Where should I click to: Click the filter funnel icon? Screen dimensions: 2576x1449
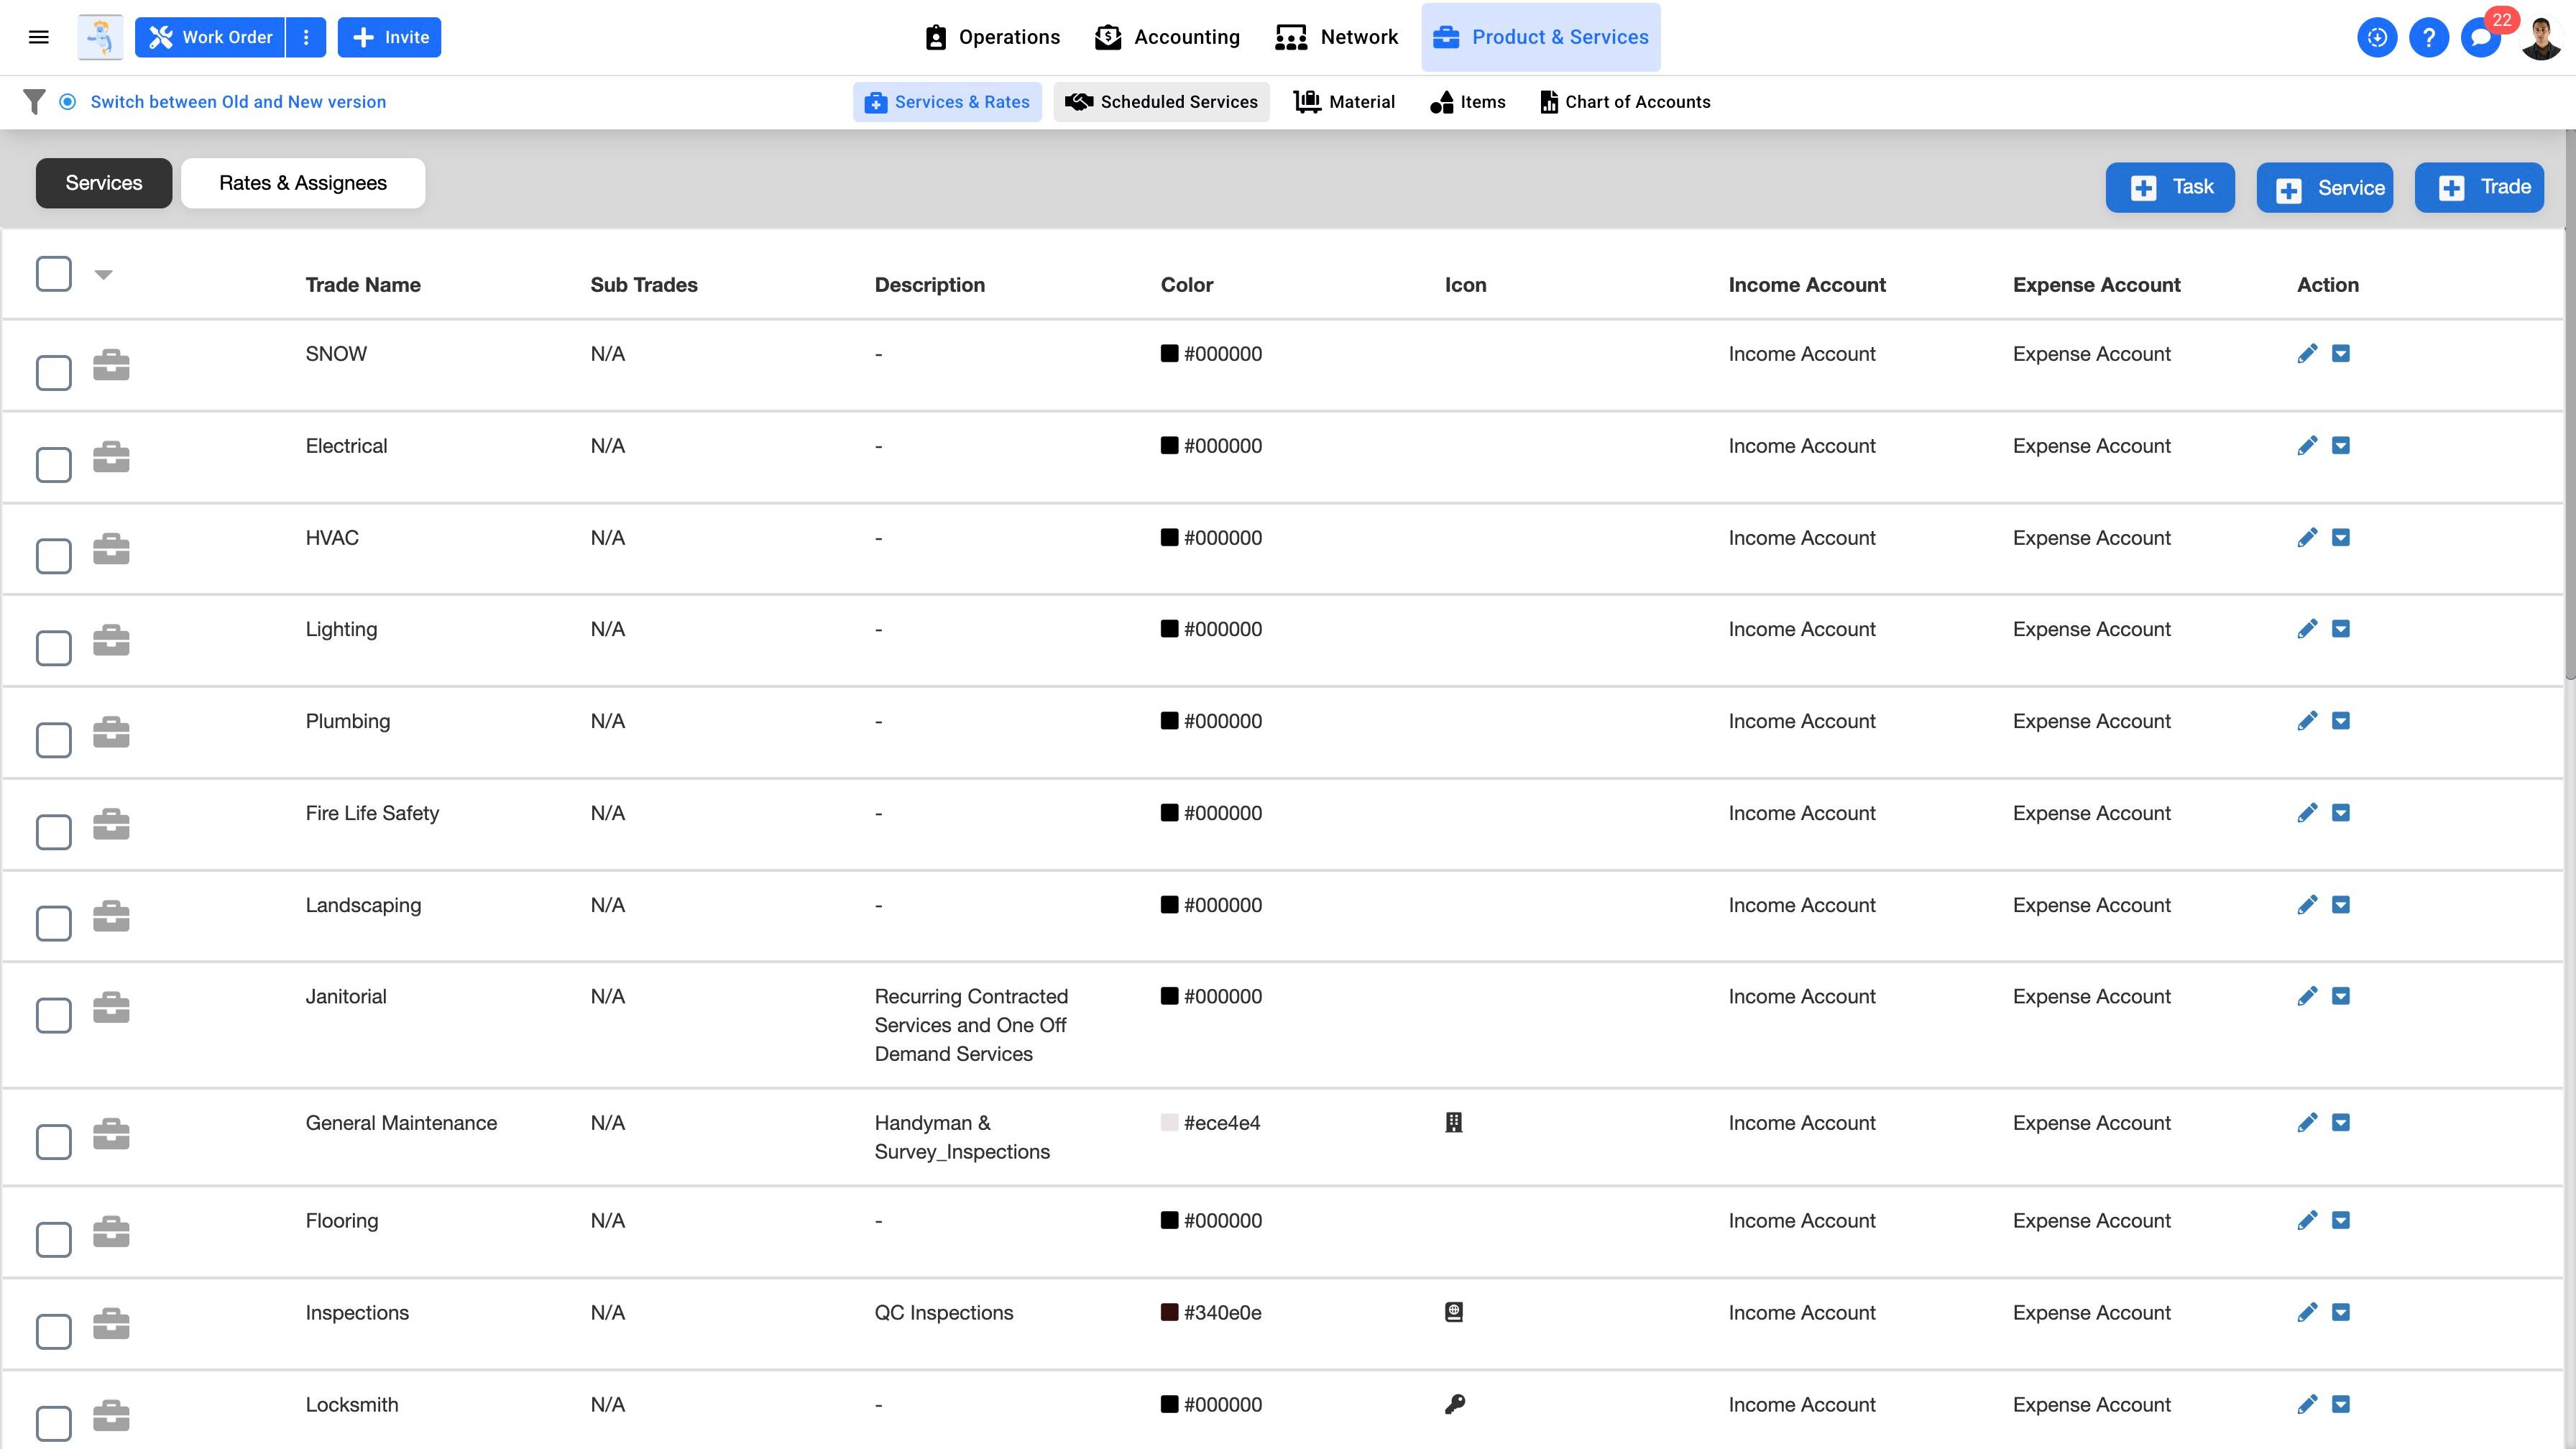pyautogui.click(x=34, y=102)
